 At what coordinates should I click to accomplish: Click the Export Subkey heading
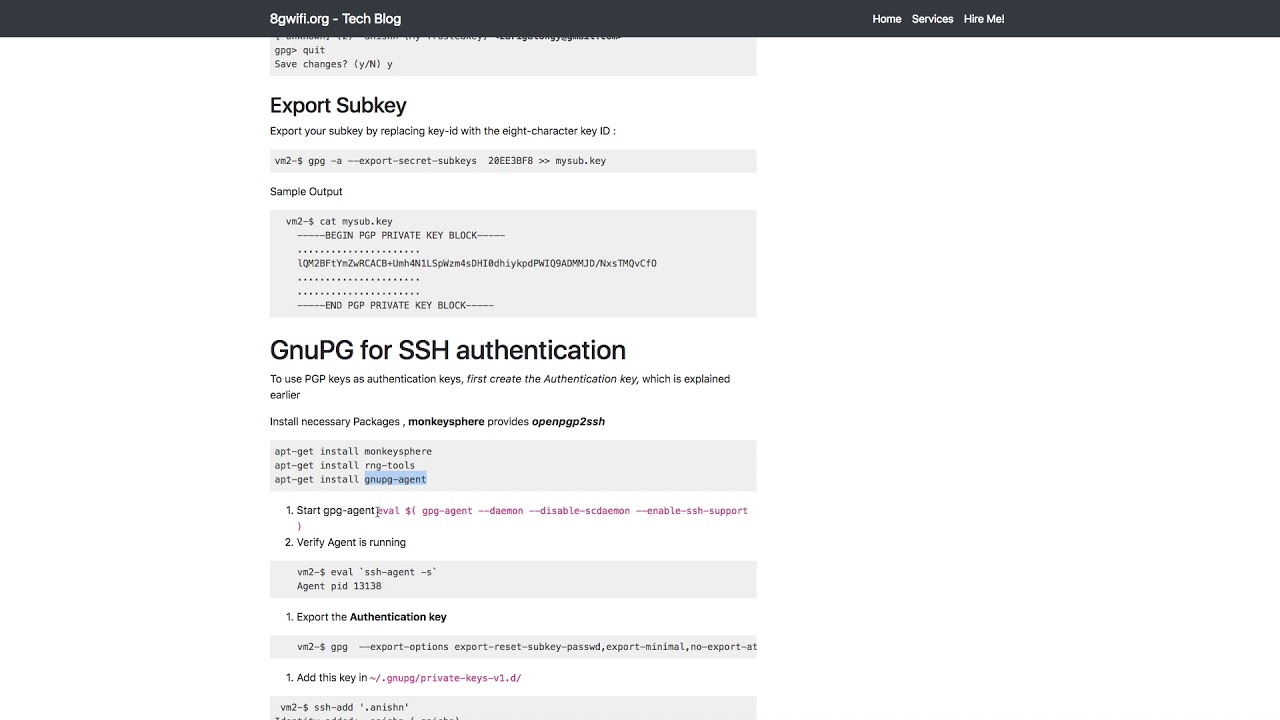338,105
